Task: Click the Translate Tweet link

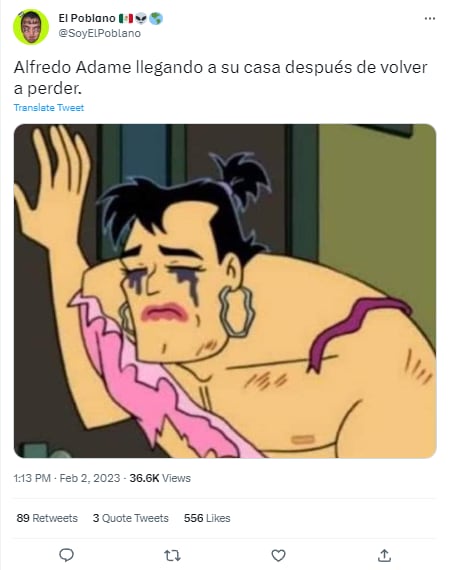Action: pos(49,108)
